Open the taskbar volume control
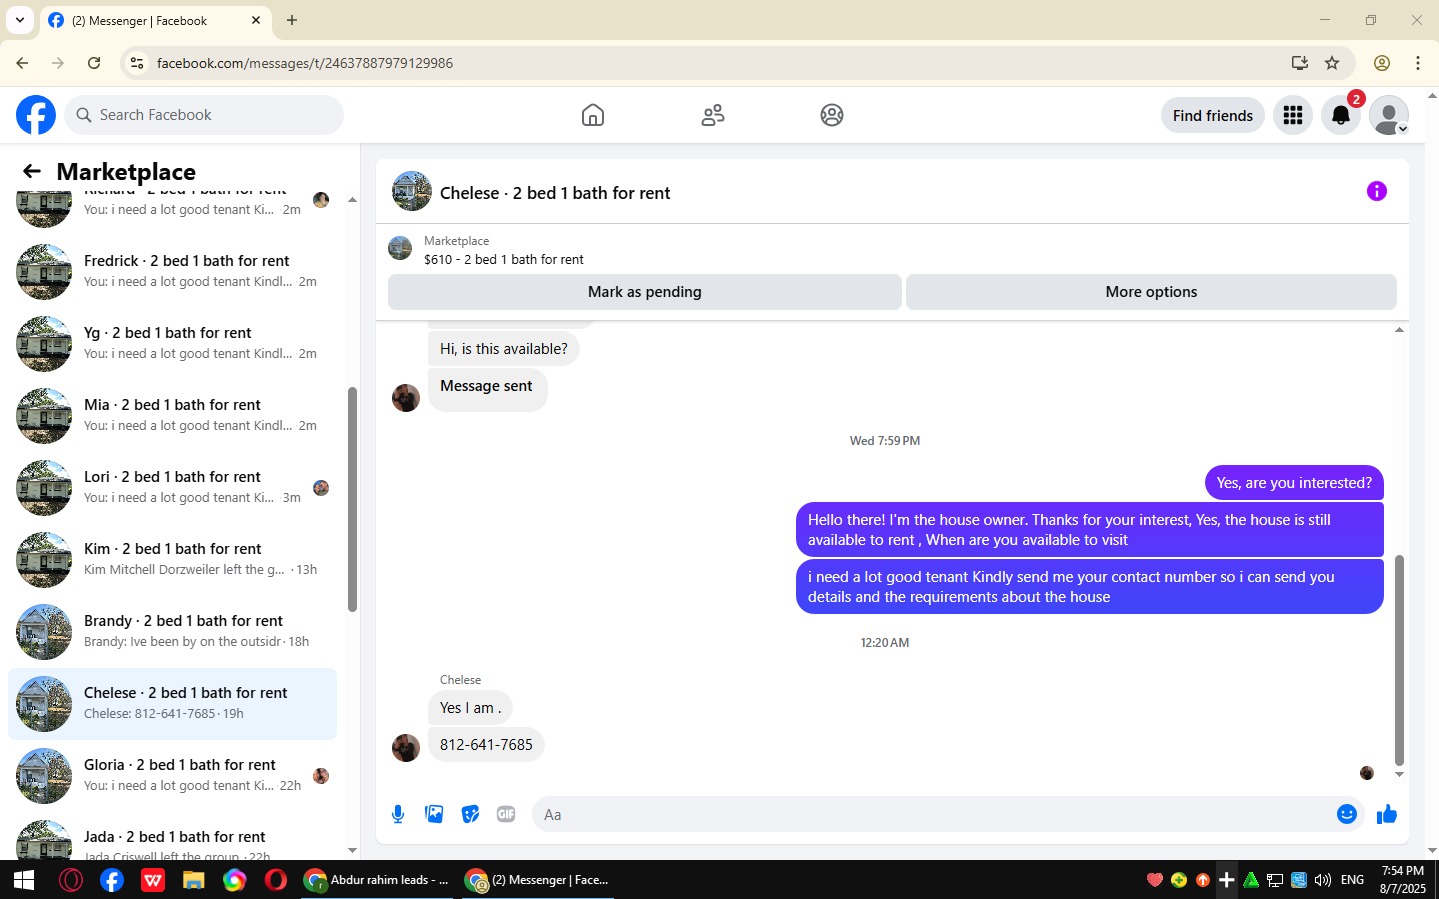Image resolution: width=1439 pixels, height=899 pixels. 1323,880
